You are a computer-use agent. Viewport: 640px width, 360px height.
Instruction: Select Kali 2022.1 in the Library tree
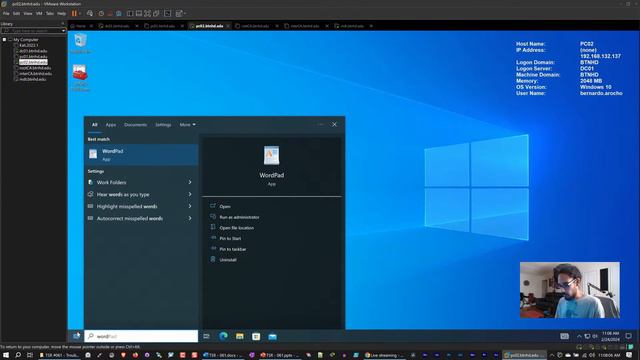click(x=29, y=45)
